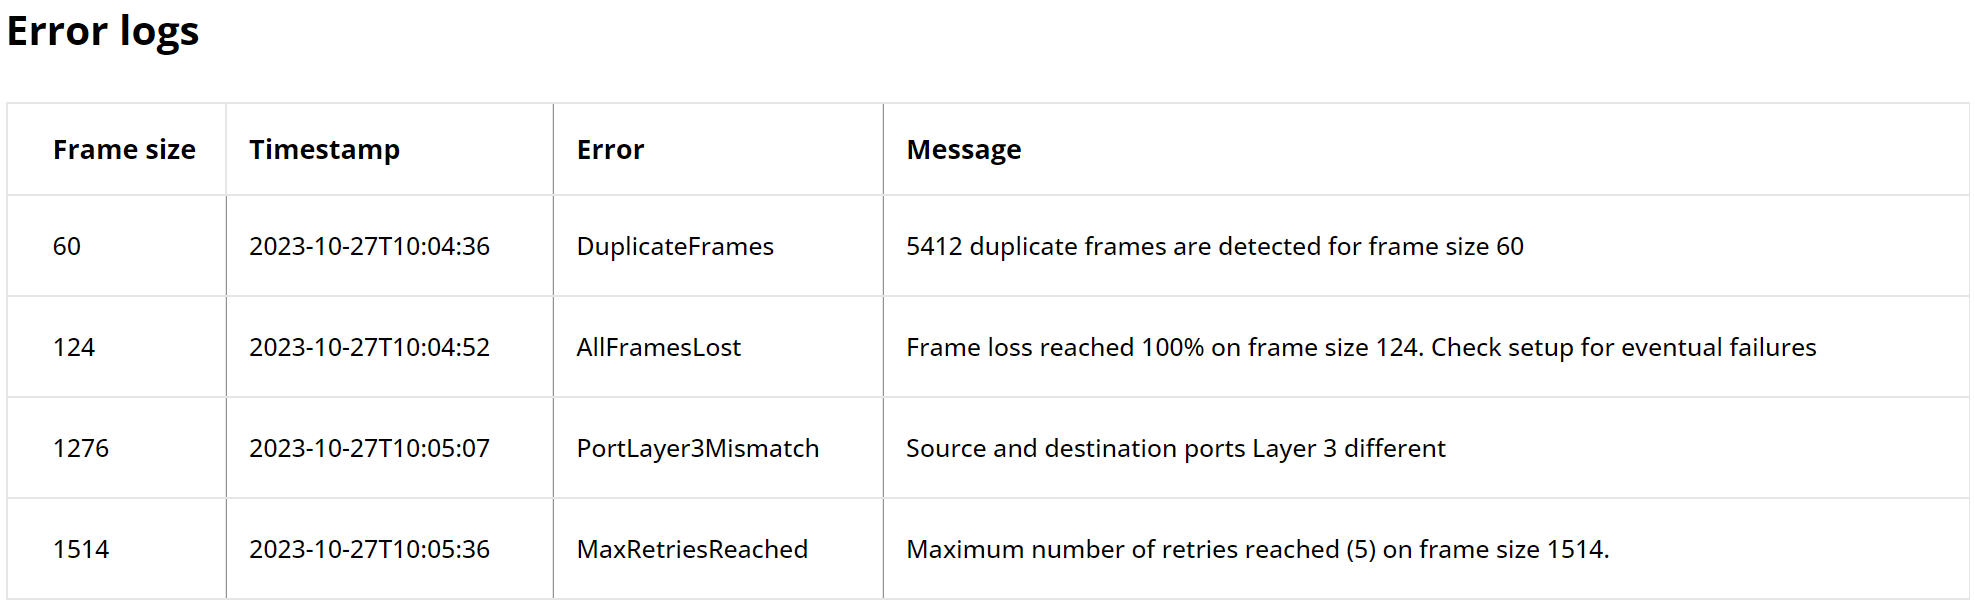
Task: Select the Timestamp column header
Action: coord(324,150)
